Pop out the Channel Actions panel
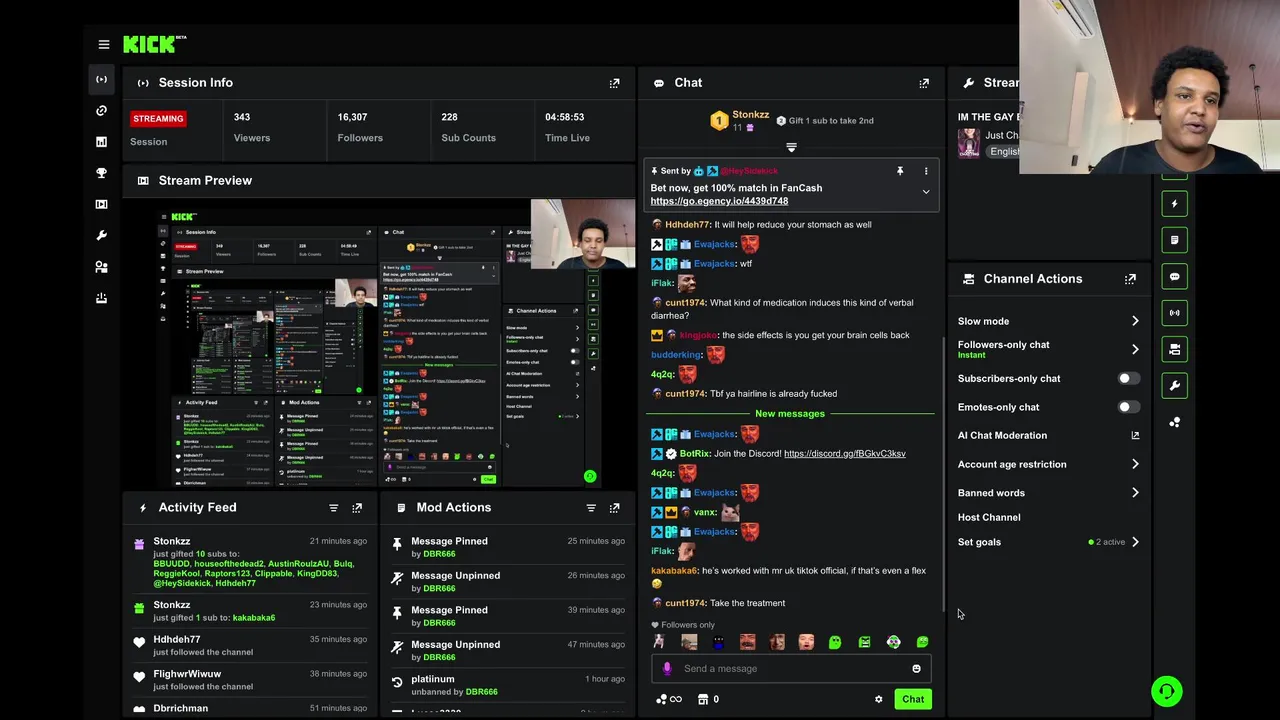Viewport: 1280px width, 720px height. click(1130, 279)
